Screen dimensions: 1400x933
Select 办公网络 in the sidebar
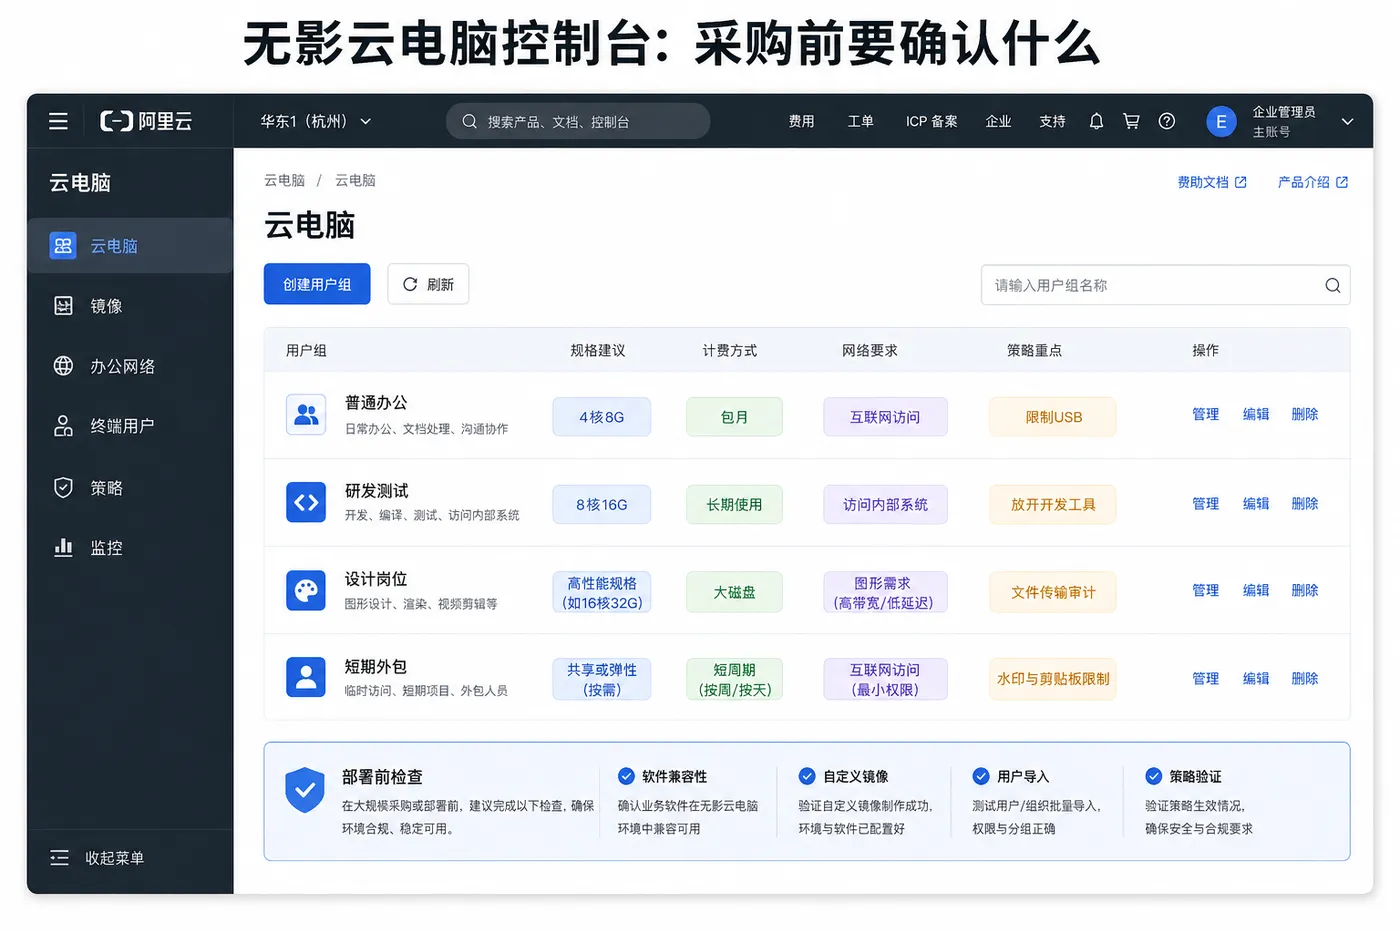(130, 366)
